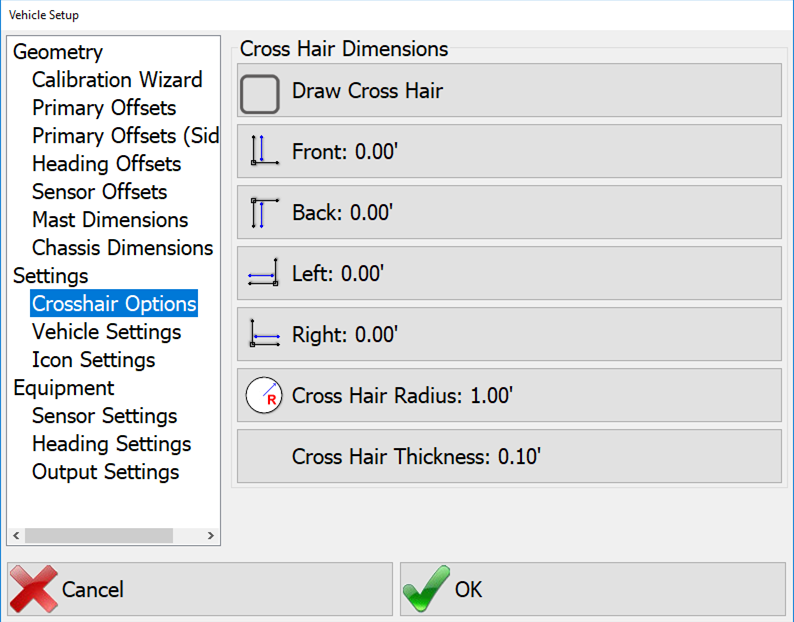This screenshot has width=794, height=622.
Task: Edit the Right: 0.00' value
Action: 509,334
